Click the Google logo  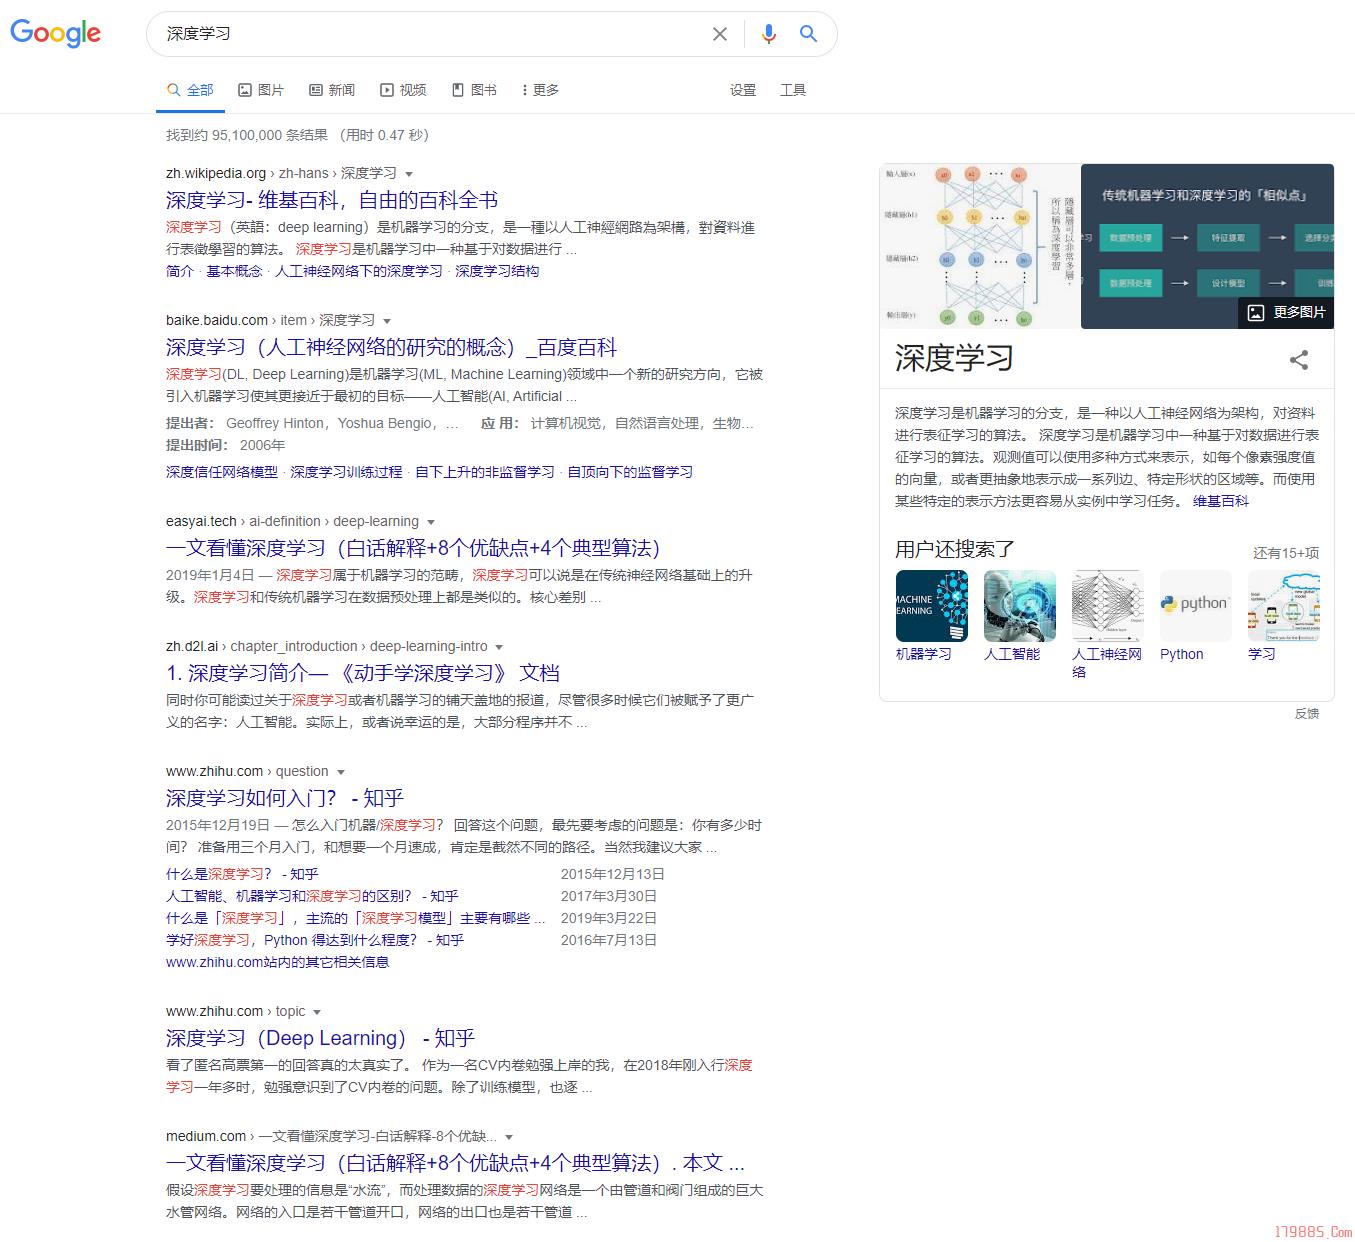pyautogui.click(x=55, y=33)
